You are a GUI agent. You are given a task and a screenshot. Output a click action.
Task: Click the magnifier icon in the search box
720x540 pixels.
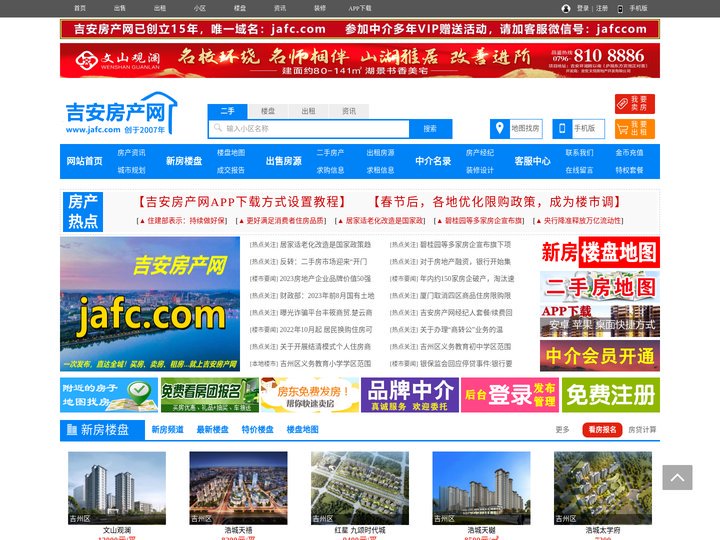(x=218, y=128)
